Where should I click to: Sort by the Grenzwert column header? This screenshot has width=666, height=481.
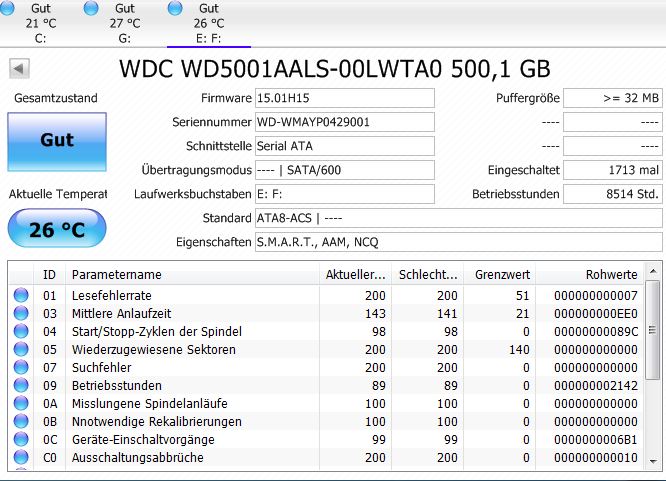tap(500, 274)
